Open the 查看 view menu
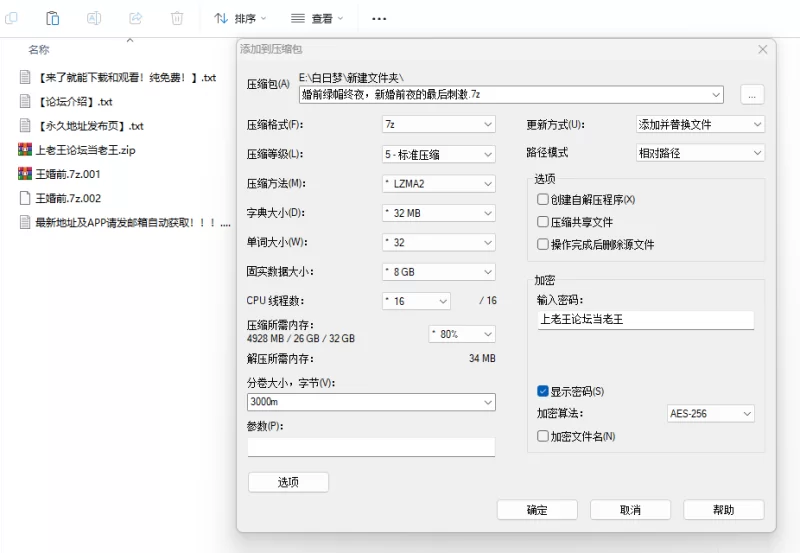Screen dimensions: 800x553 [317, 18]
